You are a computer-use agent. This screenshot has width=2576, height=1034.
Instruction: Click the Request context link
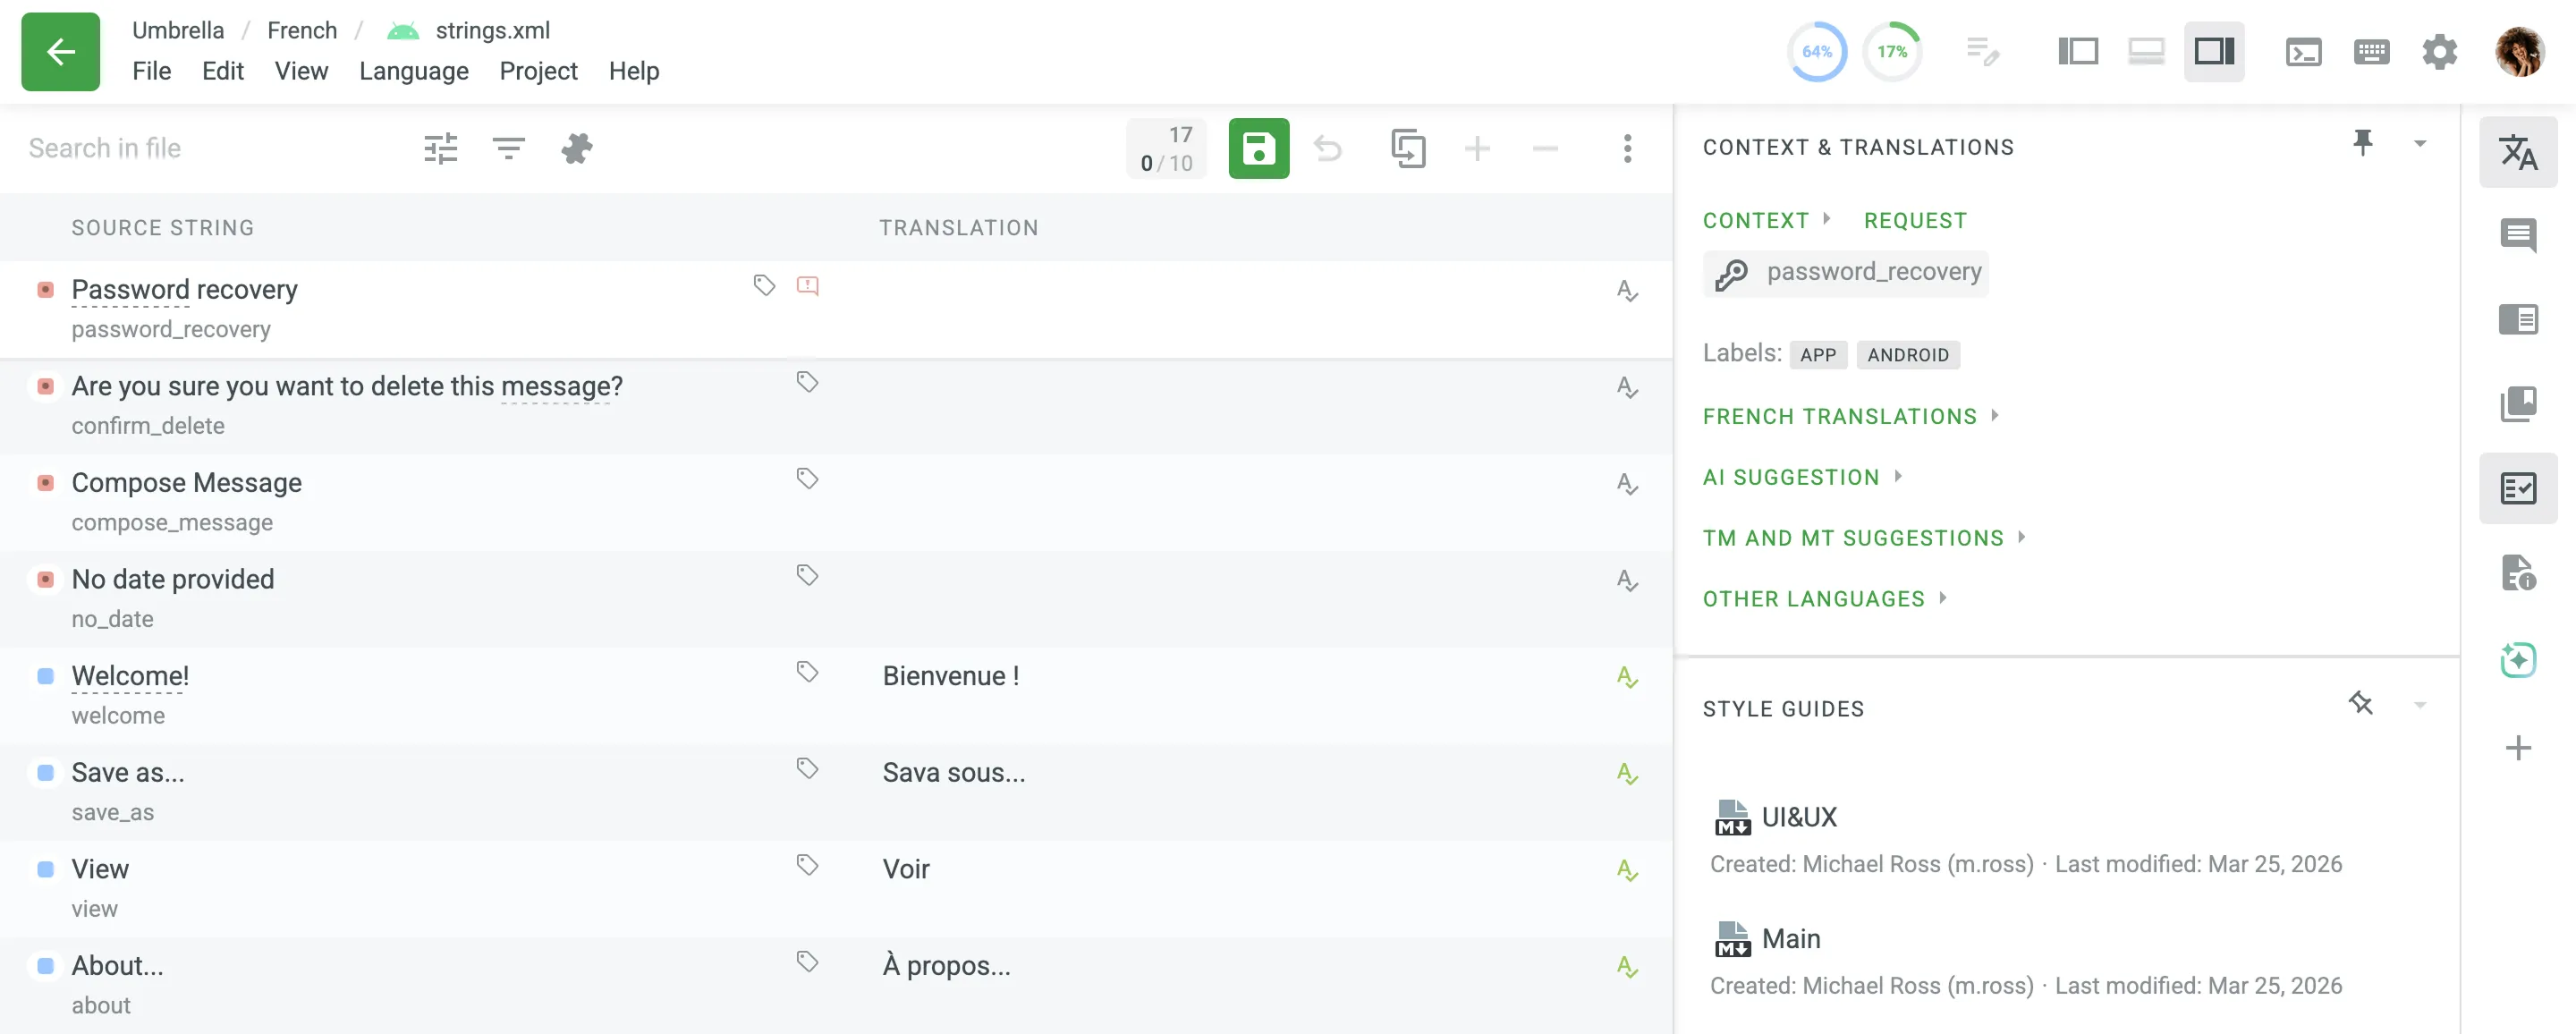(1914, 220)
